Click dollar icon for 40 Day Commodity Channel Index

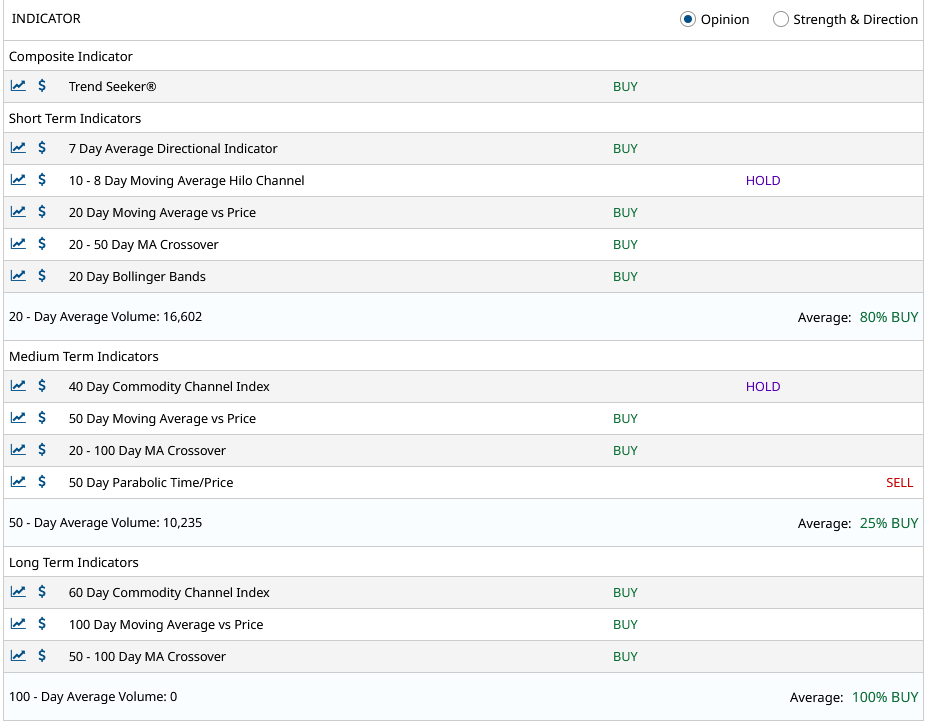coord(42,386)
